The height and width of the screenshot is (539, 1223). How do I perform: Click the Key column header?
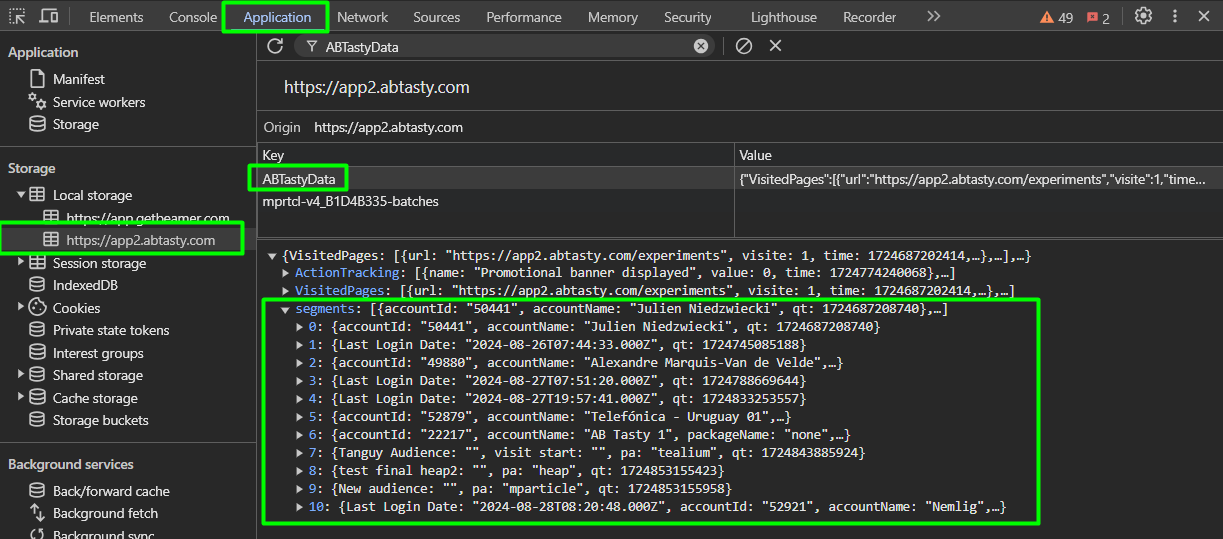pyautogui.click(x=496, y=155)
